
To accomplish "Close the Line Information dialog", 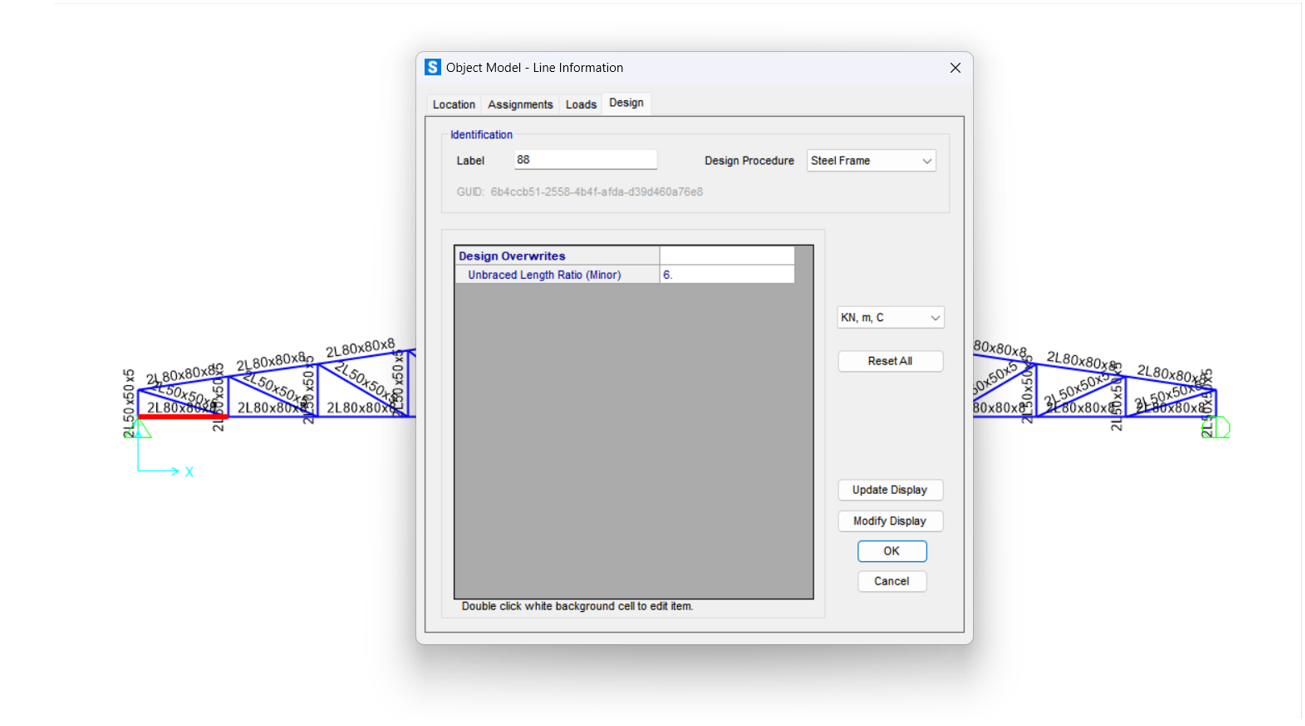I will [x=955, y=68].
